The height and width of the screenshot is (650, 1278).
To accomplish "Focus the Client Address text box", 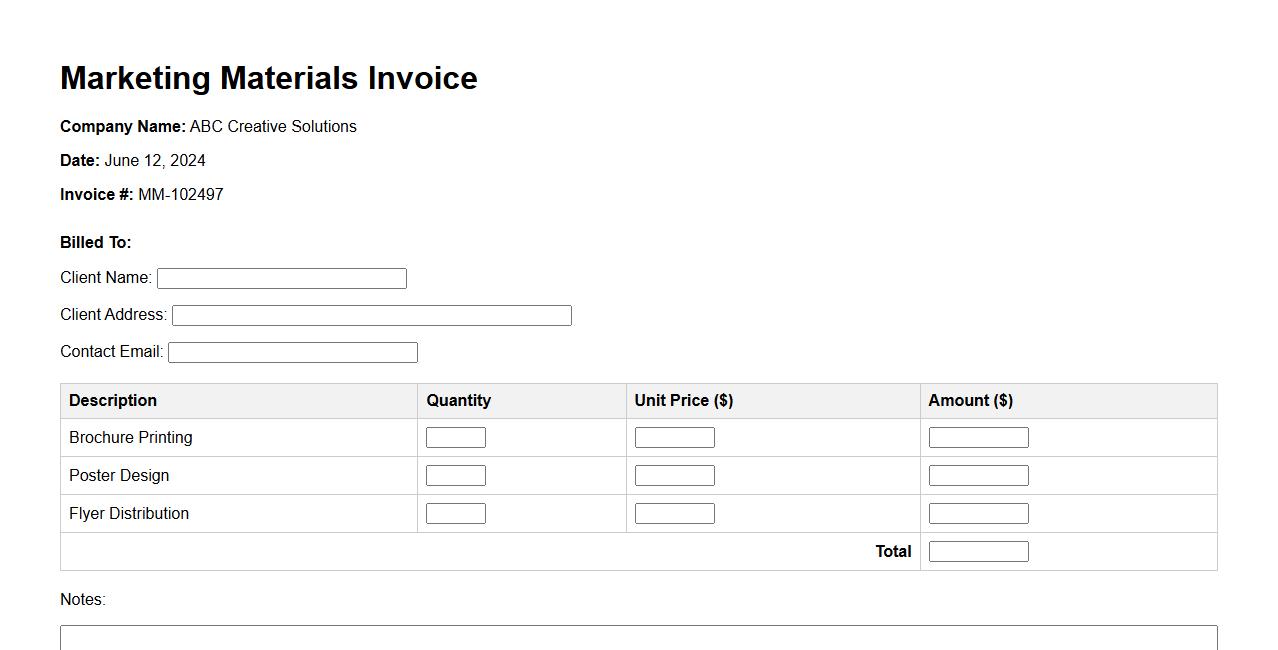I will click(371, 316).
